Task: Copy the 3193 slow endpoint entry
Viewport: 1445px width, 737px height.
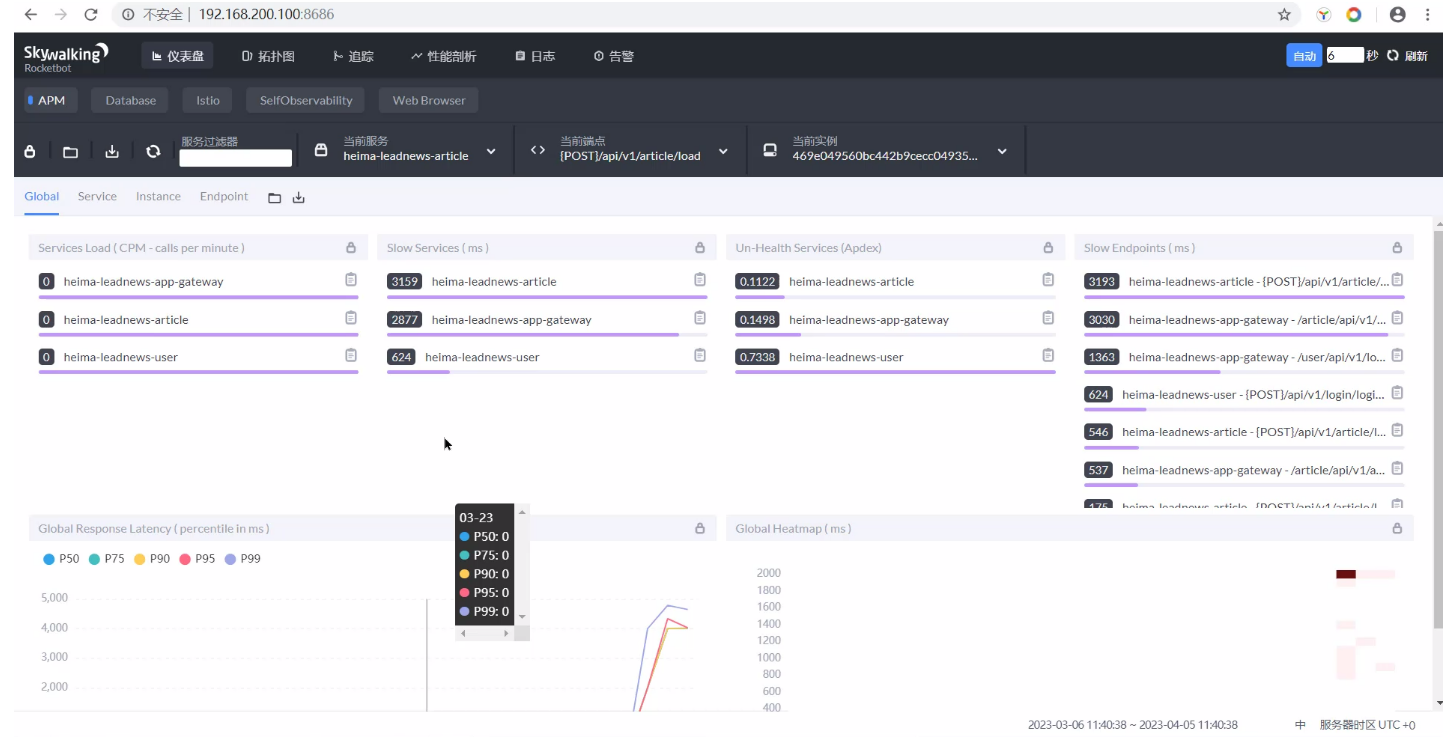Action: 1397,280
